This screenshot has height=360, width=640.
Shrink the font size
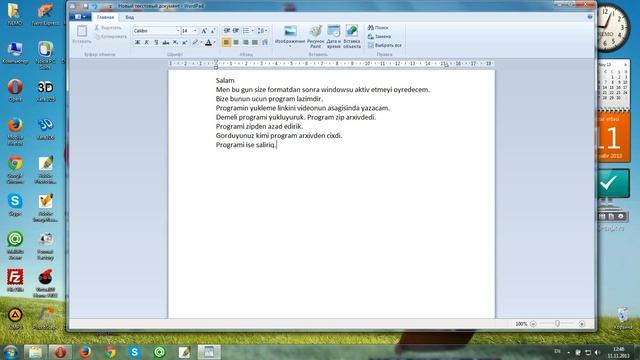pos(213,31)
